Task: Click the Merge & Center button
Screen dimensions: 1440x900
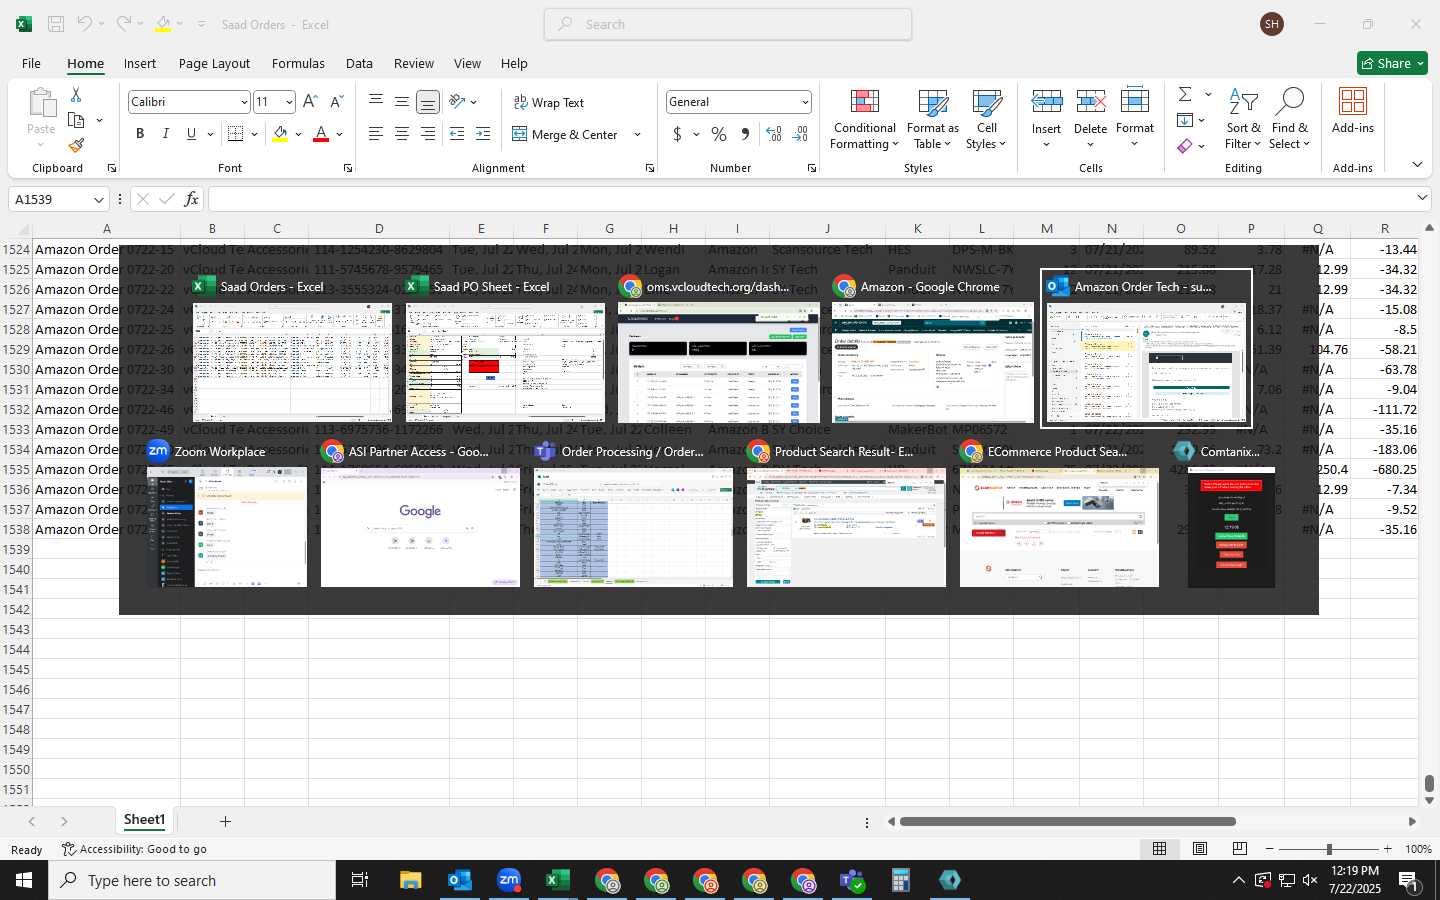Action: point(565,134)
